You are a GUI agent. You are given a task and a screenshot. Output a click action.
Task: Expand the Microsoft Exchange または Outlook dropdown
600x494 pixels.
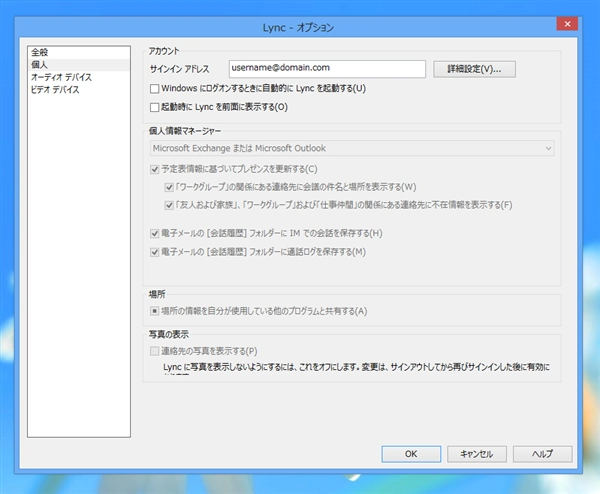(x=352, y=148)
